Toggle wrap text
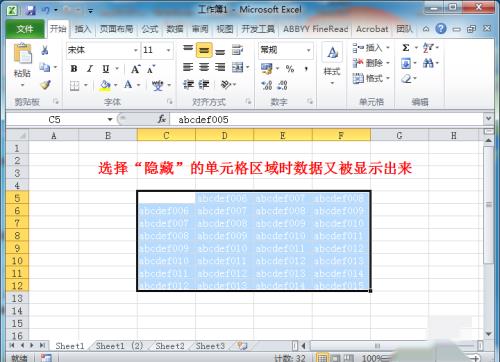Viewport: 500px width, 362px height. pos(237,50)
